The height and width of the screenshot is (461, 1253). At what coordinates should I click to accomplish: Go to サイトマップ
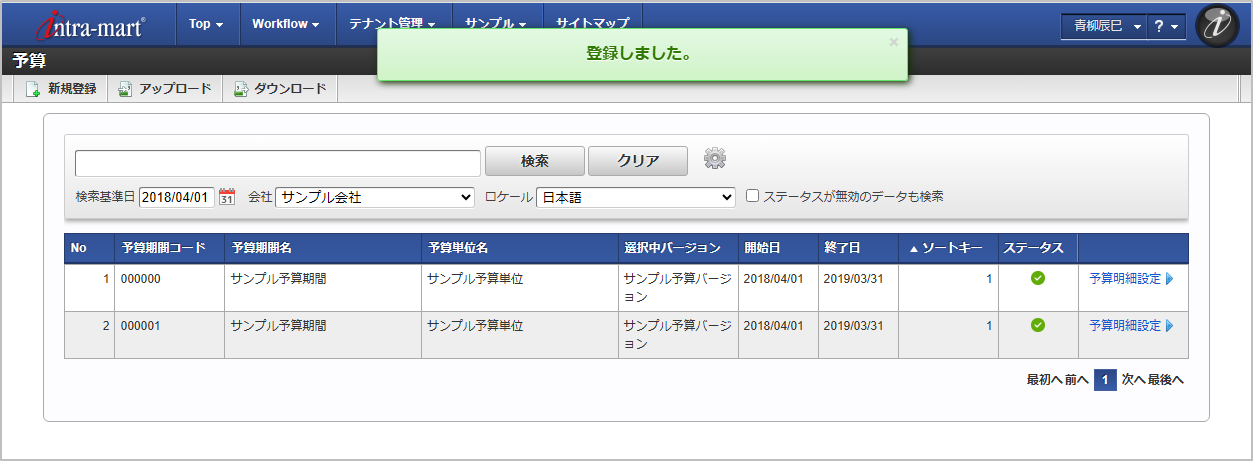(593, 23)
